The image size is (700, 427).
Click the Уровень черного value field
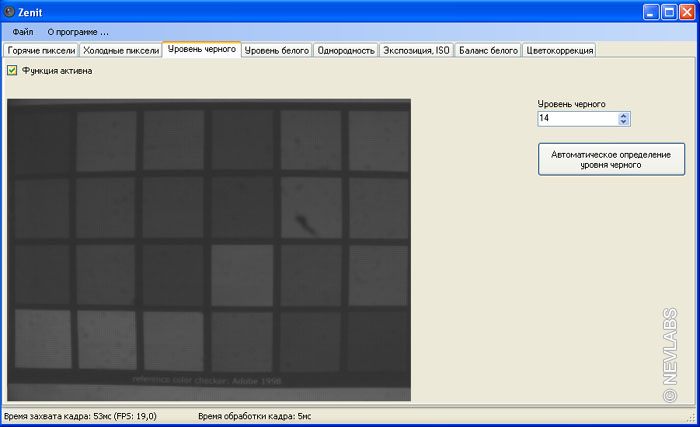tap(577, 119)
